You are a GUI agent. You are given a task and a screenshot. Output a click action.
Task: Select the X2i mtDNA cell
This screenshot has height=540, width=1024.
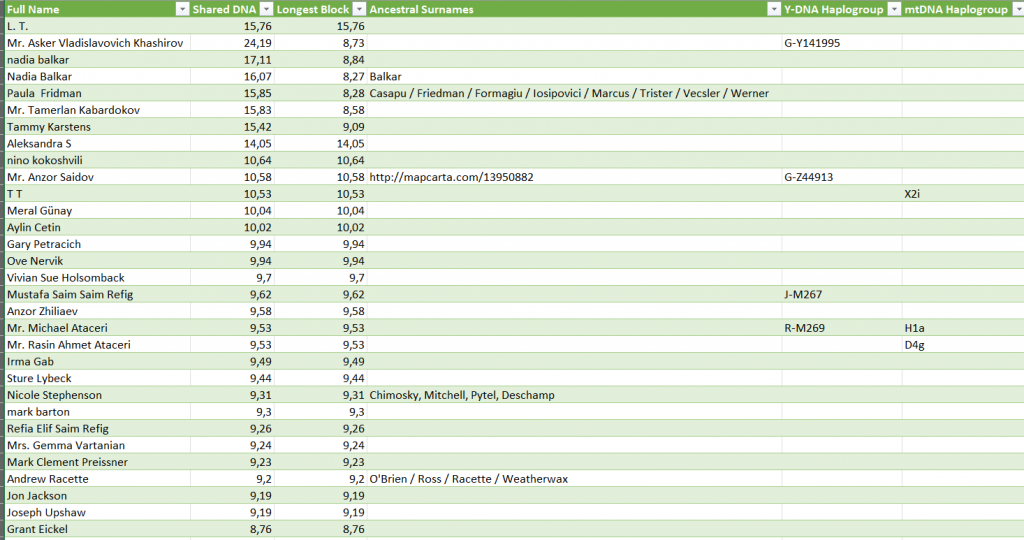[912, 194]
